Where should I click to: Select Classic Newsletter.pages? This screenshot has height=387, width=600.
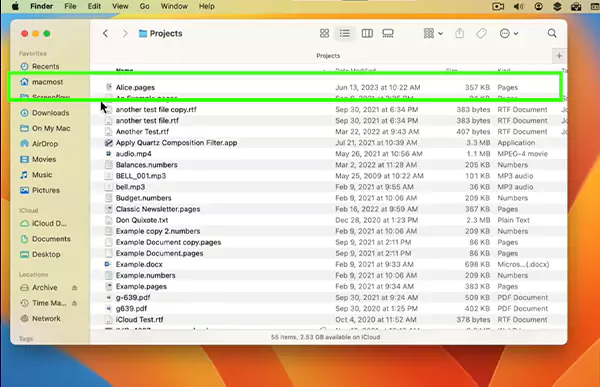click(x=328, y=209)
